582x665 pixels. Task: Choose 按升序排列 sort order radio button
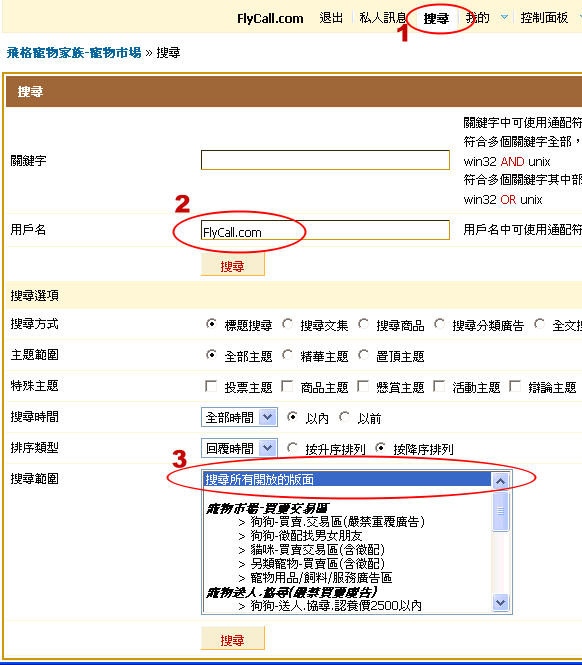coord(292,448)
